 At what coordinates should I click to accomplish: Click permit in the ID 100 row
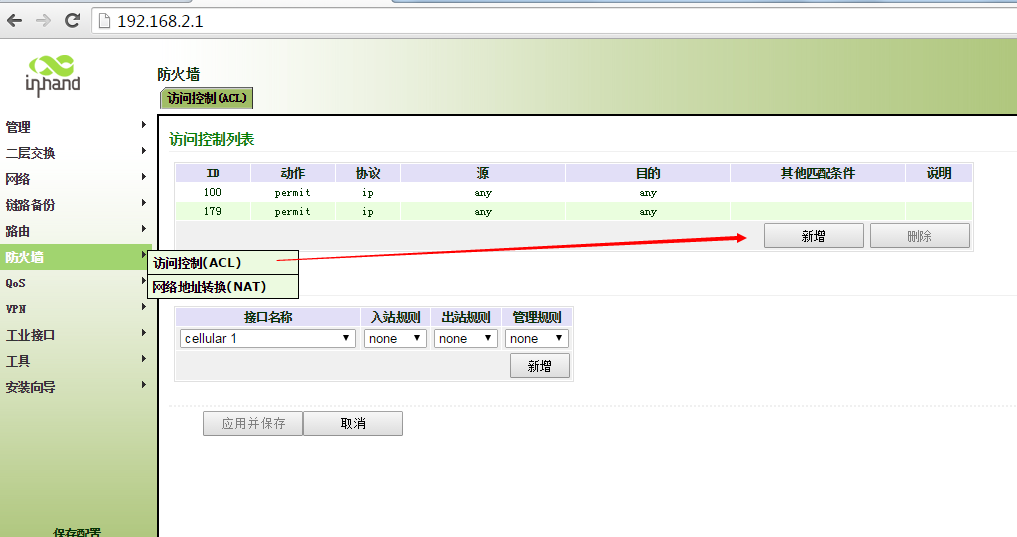tap(293, 193)
